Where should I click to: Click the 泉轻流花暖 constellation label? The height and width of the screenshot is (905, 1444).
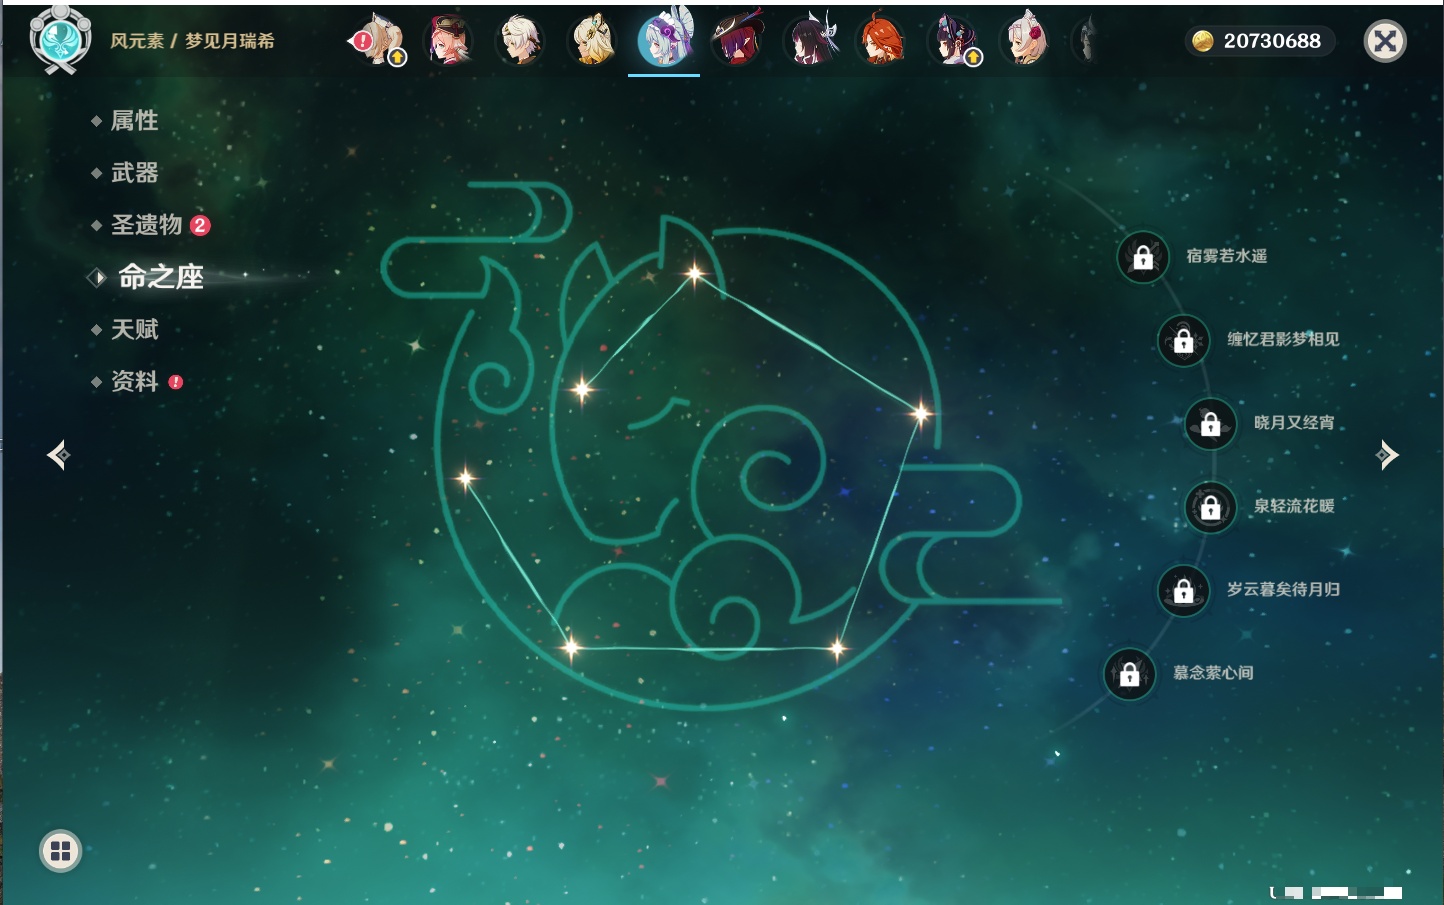coord(1293,507)
